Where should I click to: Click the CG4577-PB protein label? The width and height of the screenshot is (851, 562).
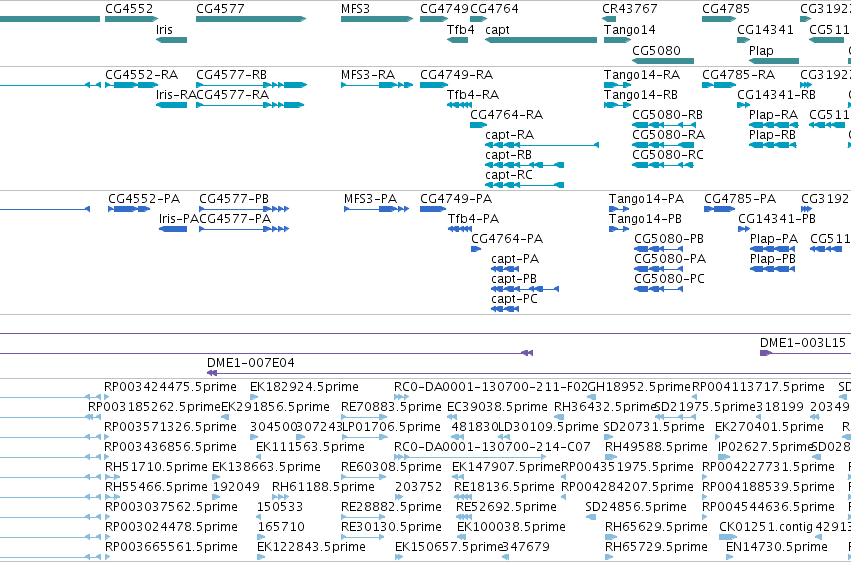click(x=234, y=199)
